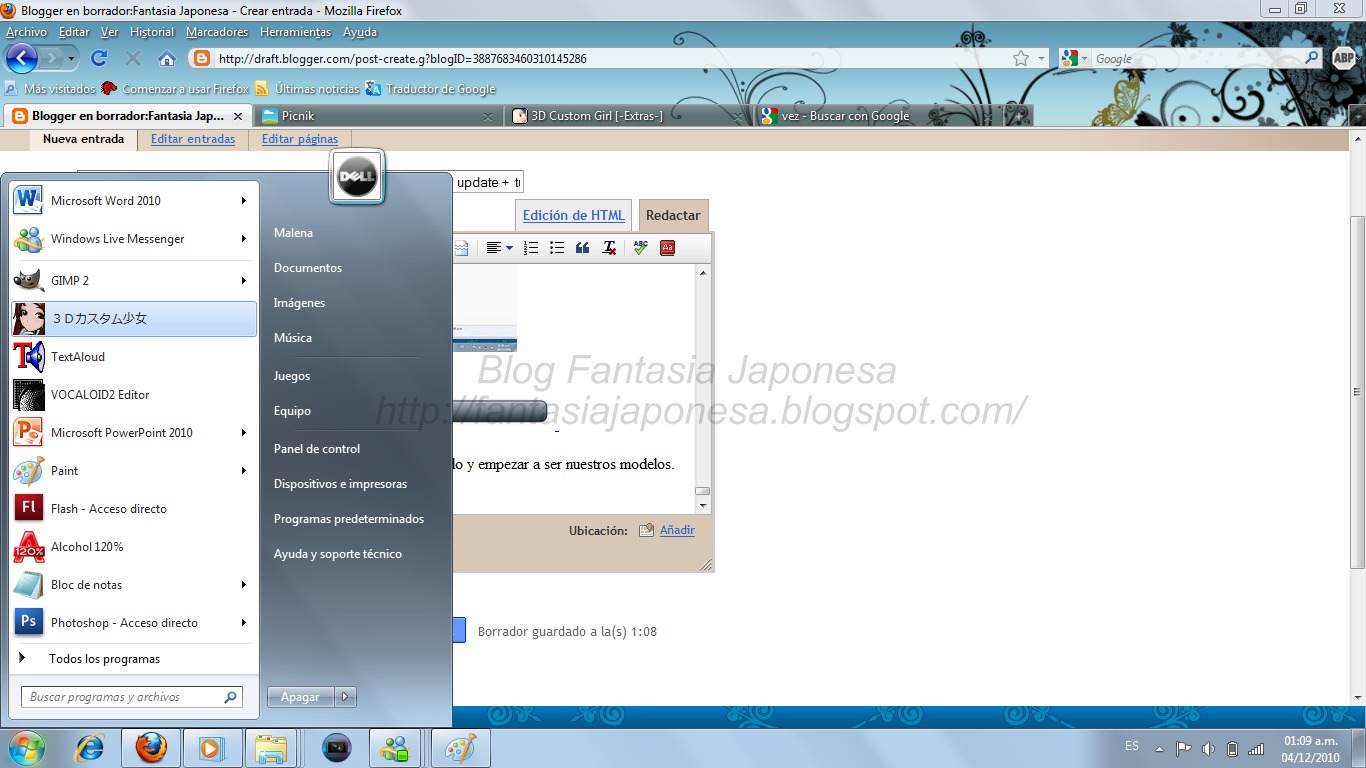
Task: Launch Photoshop - Acceso directo shortcut
Action: (x=134, y=623)
